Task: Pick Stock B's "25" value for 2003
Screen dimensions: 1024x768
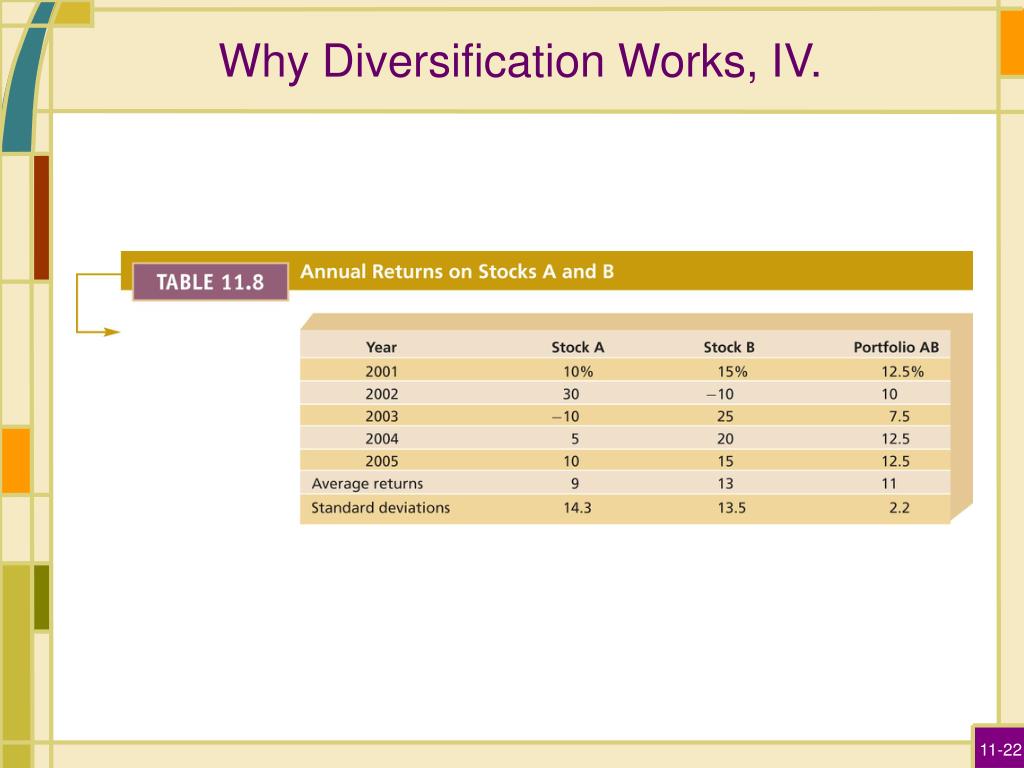Action: pyautogui.click(x=725, y=416)
